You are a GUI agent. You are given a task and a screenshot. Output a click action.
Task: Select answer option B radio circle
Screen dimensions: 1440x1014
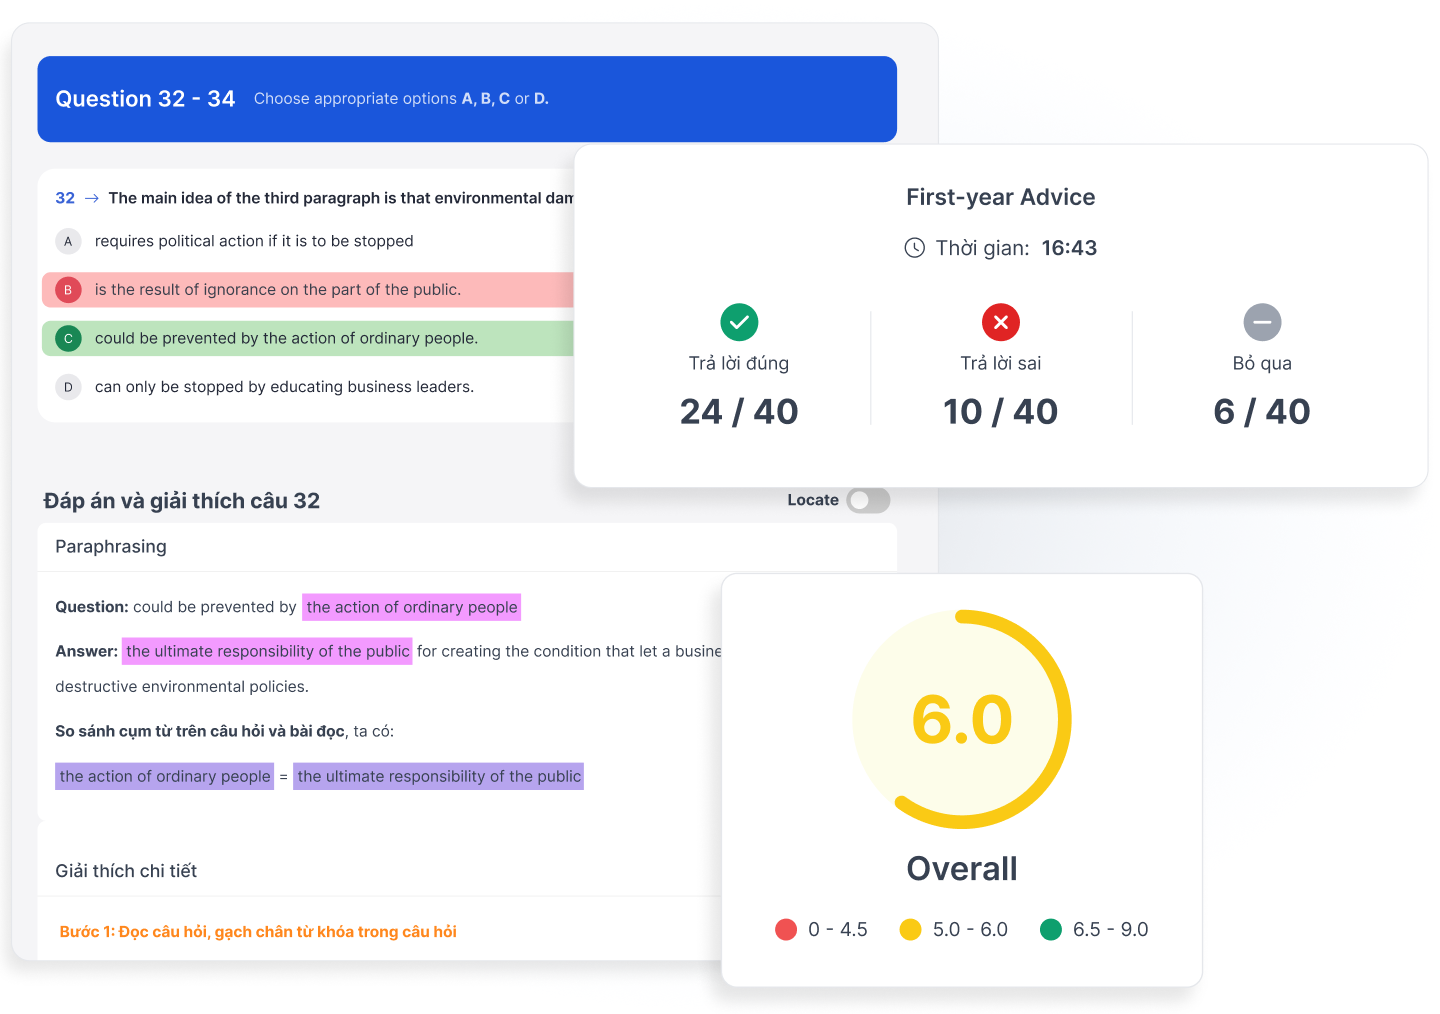pyautogui.click(x=68, y=290)
